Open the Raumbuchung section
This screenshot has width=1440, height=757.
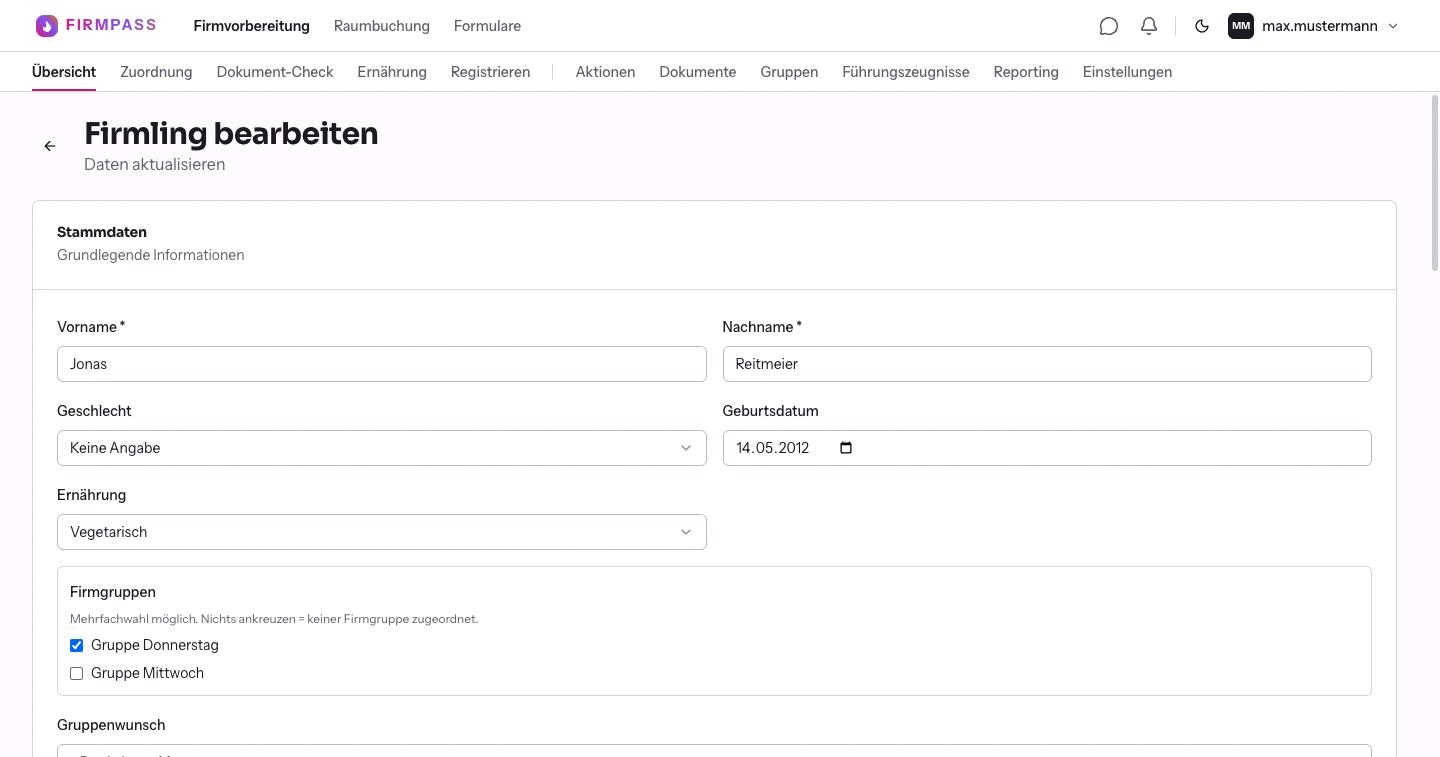click(x=382, y=26)
